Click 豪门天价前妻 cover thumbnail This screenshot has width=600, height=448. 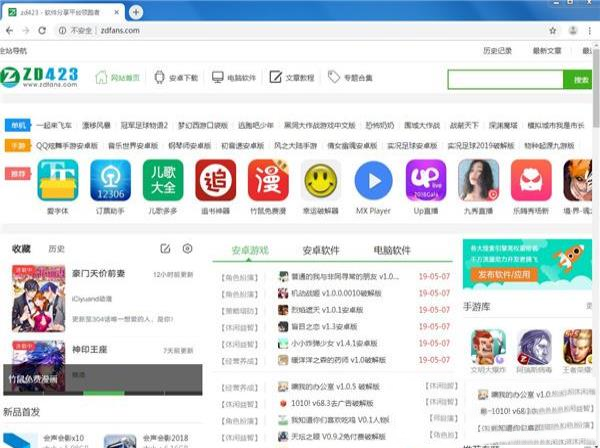click(39, 298)
